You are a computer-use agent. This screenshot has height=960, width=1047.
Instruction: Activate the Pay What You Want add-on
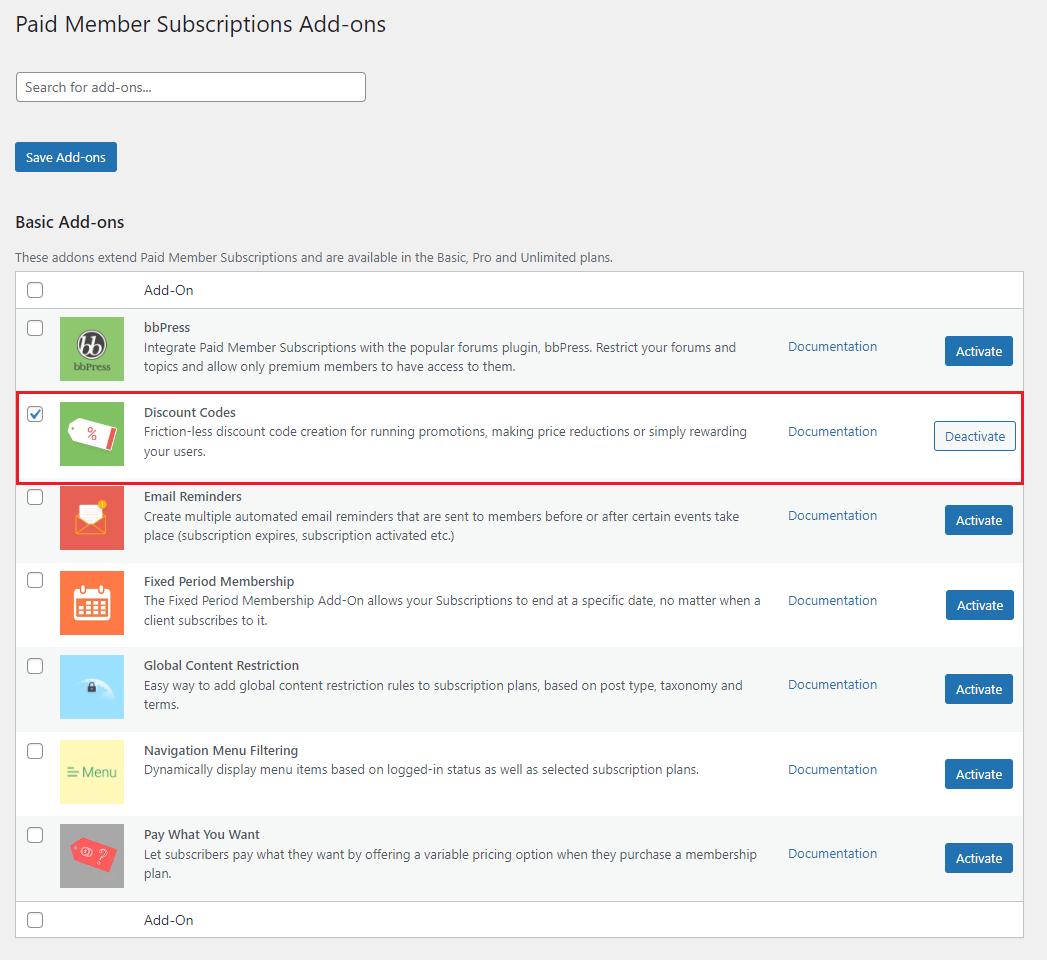point(978,858)
